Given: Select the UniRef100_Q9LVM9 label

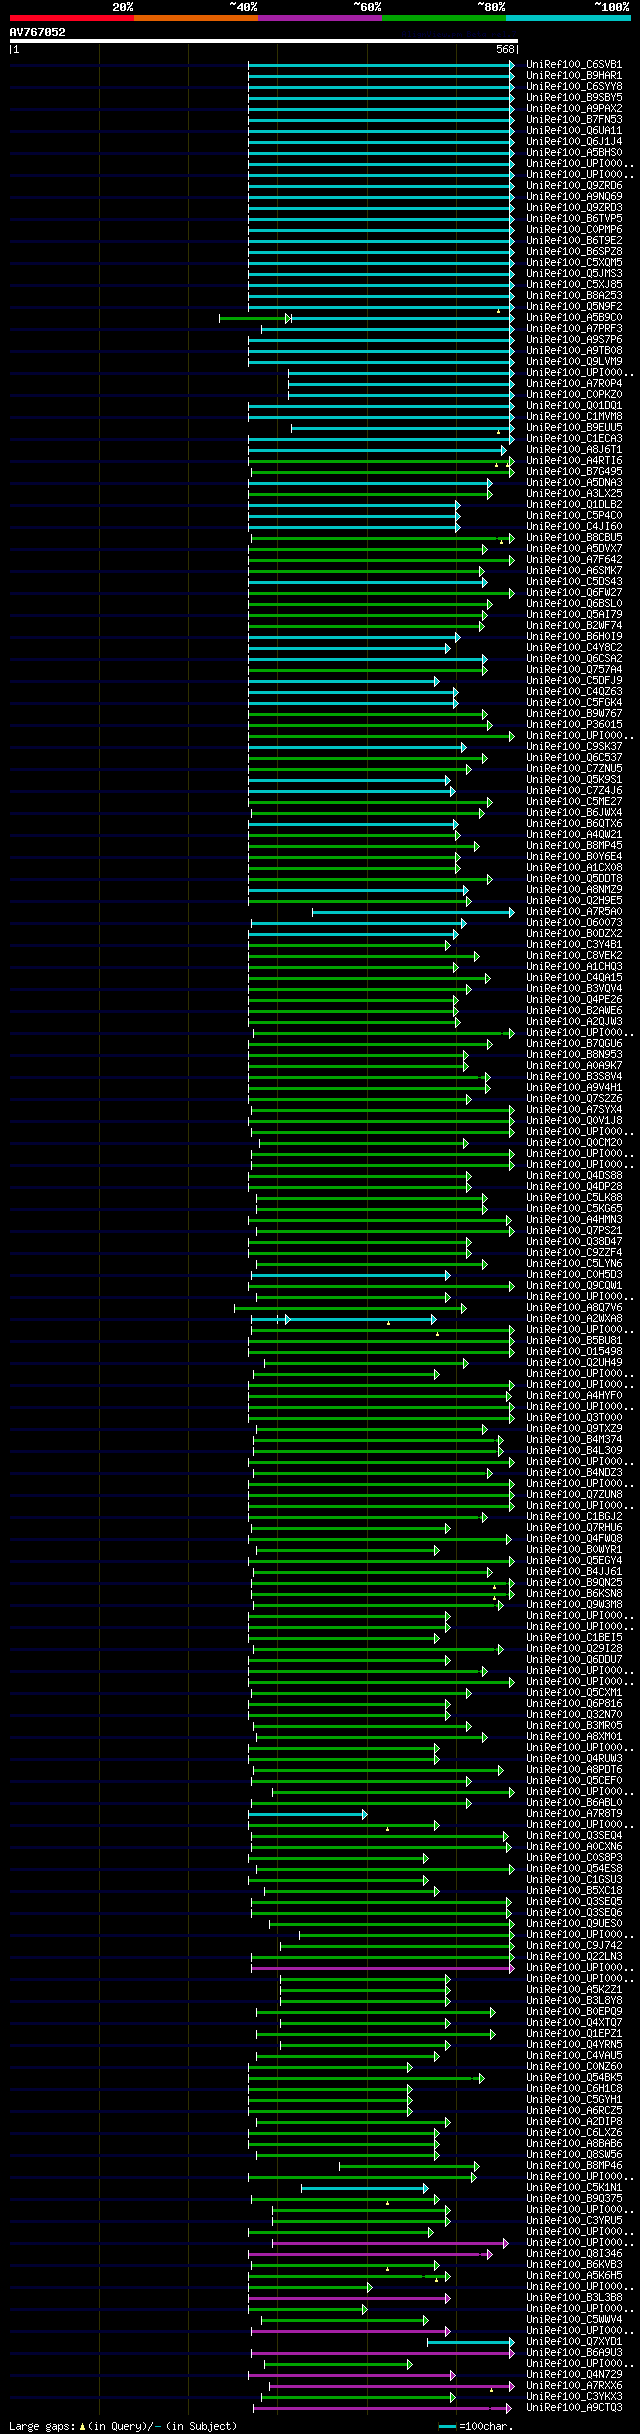Looking at the screenshot, I should [574, 361].
